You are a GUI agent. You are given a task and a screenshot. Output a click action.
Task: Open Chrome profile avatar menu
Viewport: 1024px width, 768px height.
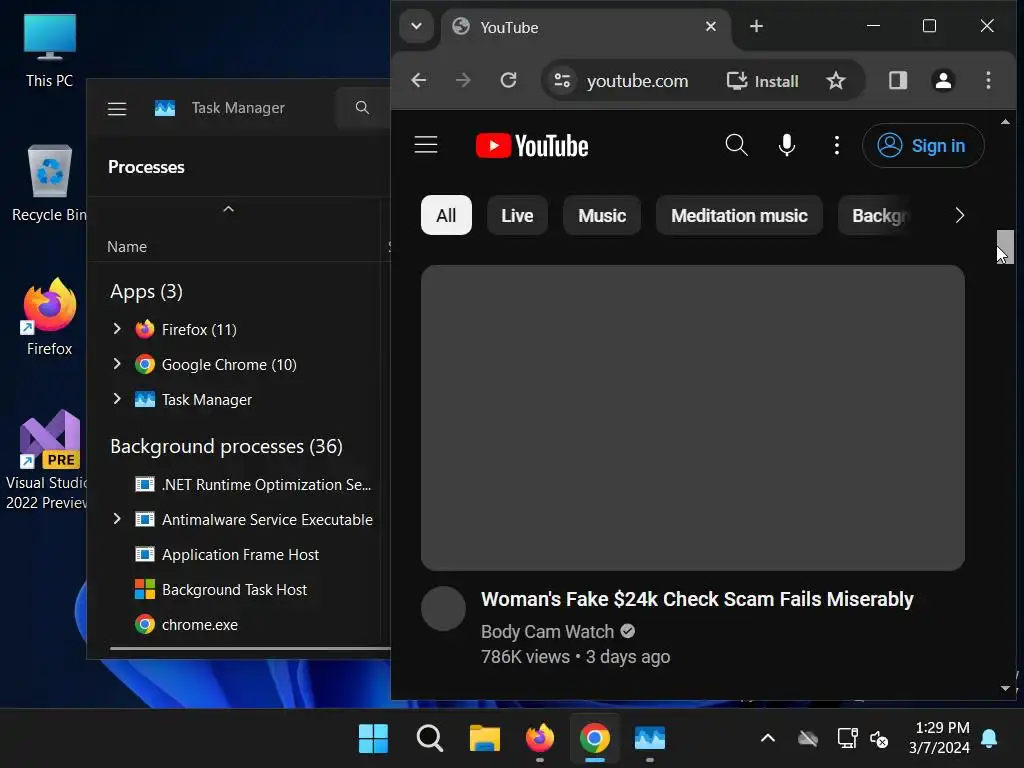(943, 80)
